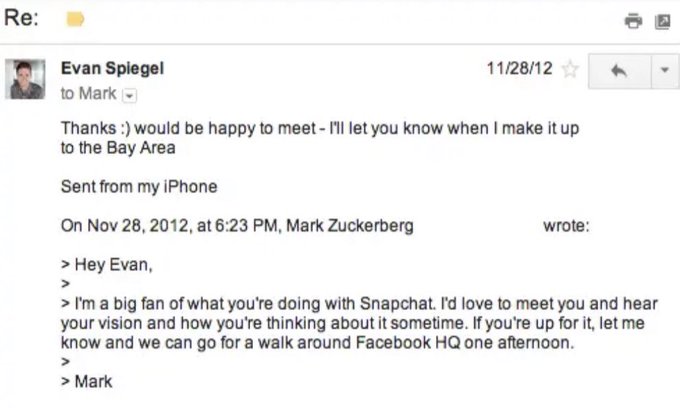Viewport: 680px width, 408px height.
Task: Open the More options dropdown beside Reply
Action: [664, 71]
